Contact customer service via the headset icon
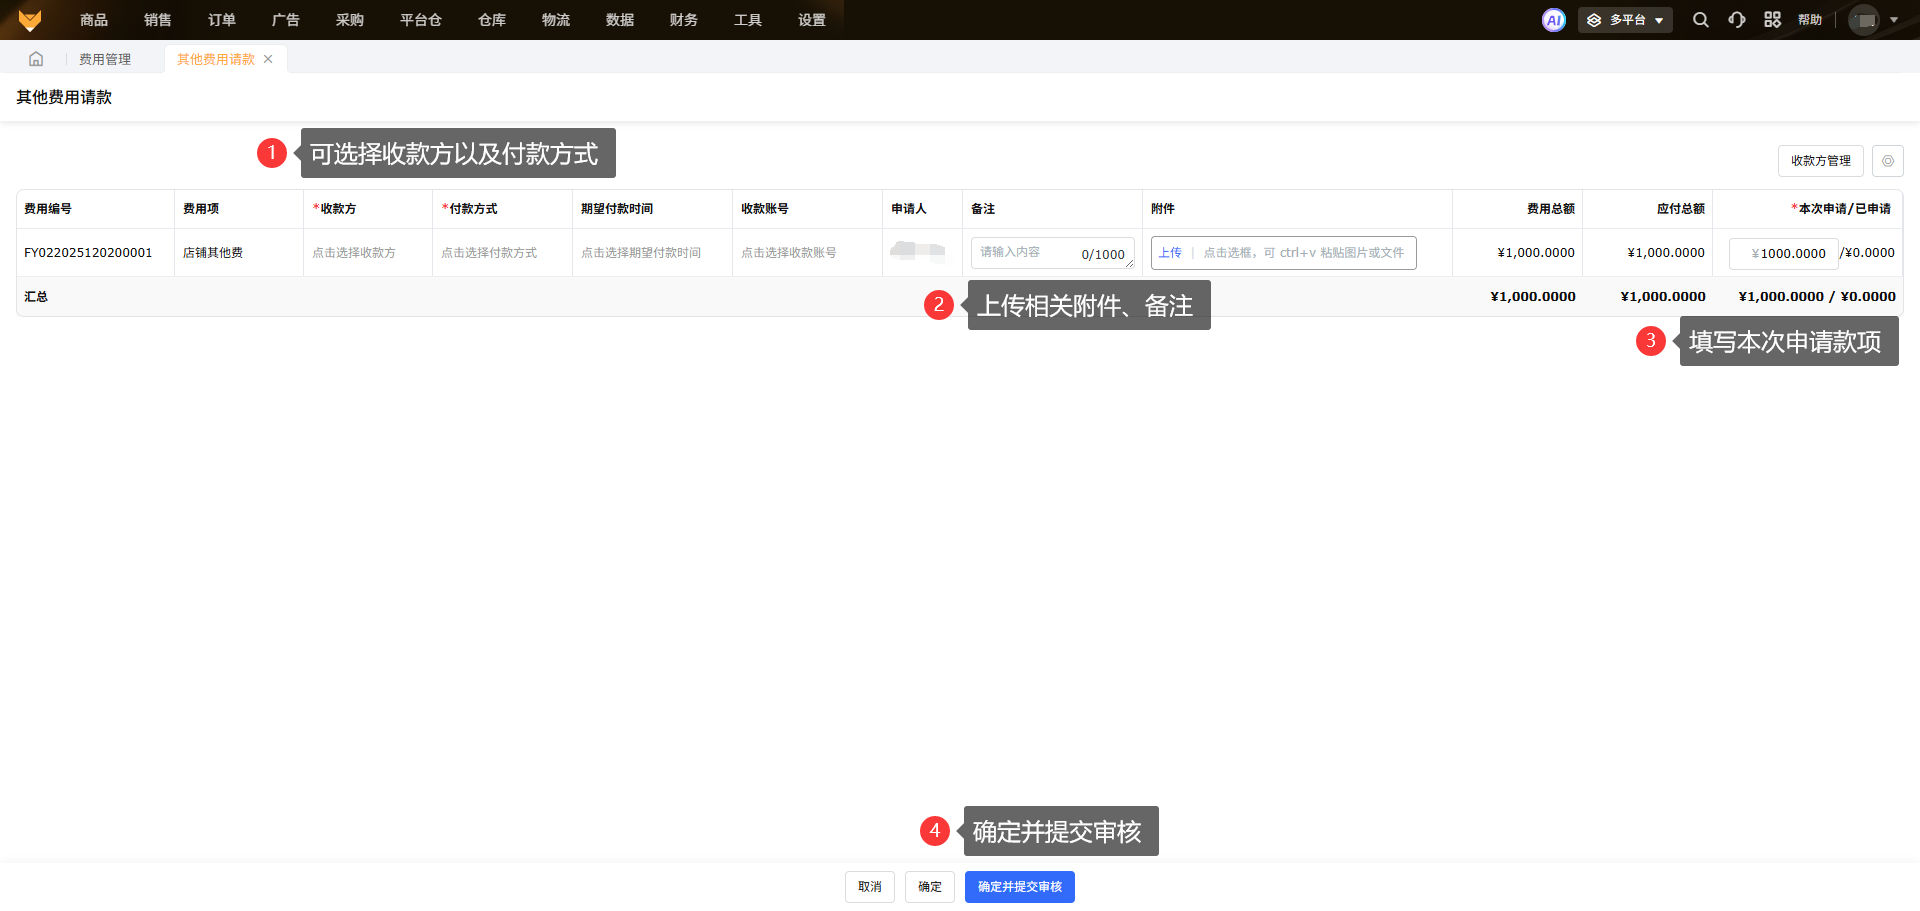Image resolution: width=1920 pixels, height=911 pixels. (1737, 20)
